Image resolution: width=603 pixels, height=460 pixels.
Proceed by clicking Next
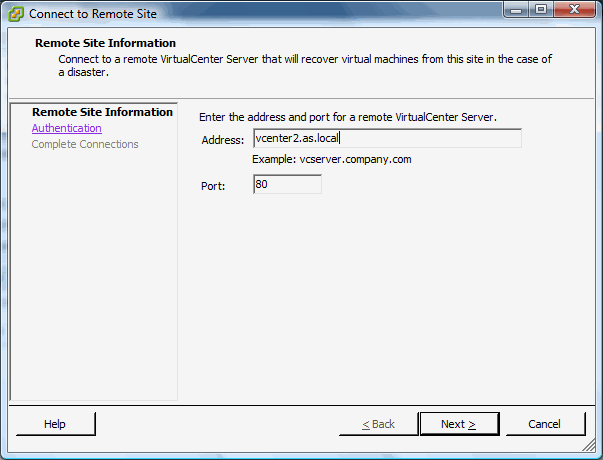point(458,424)
